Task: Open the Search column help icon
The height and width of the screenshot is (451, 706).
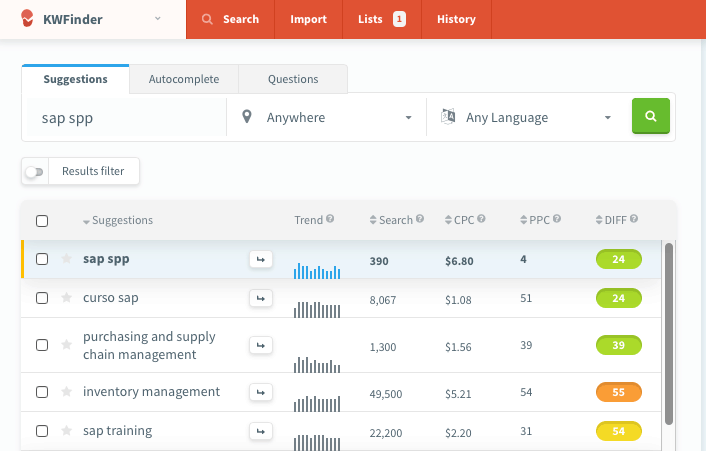Action: pos(420,219)
